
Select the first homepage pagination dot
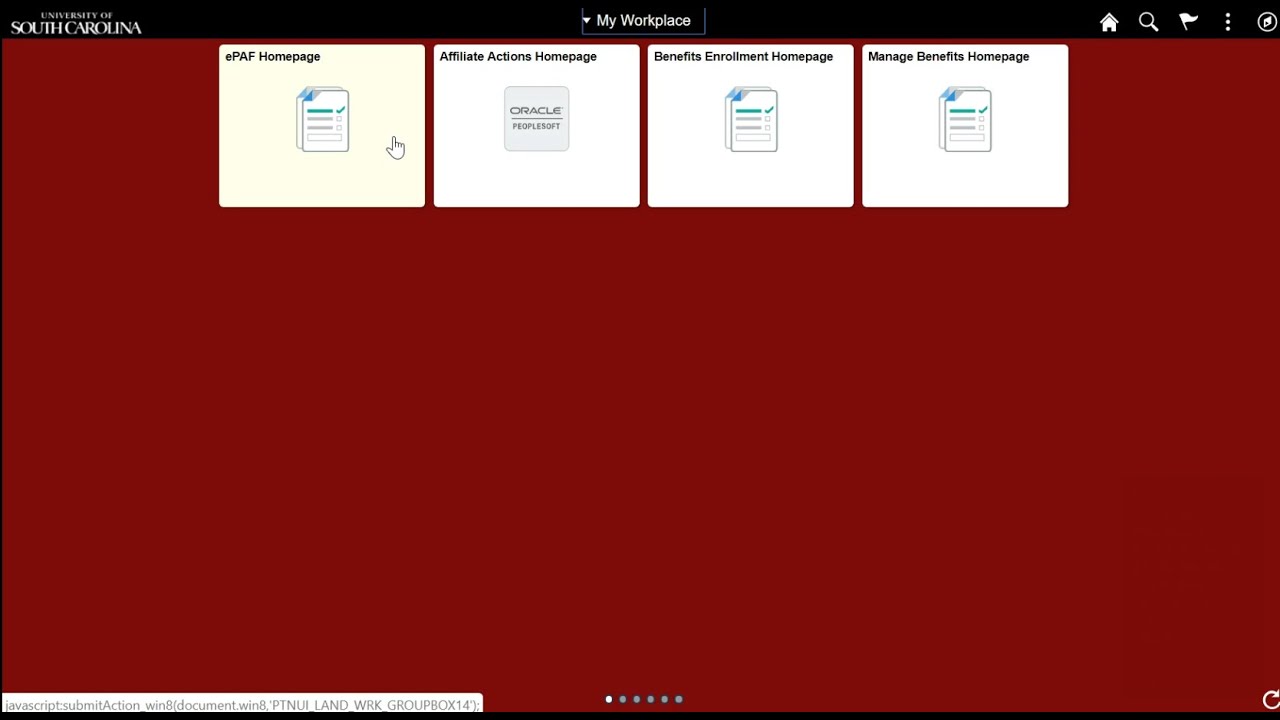point(609,699)
